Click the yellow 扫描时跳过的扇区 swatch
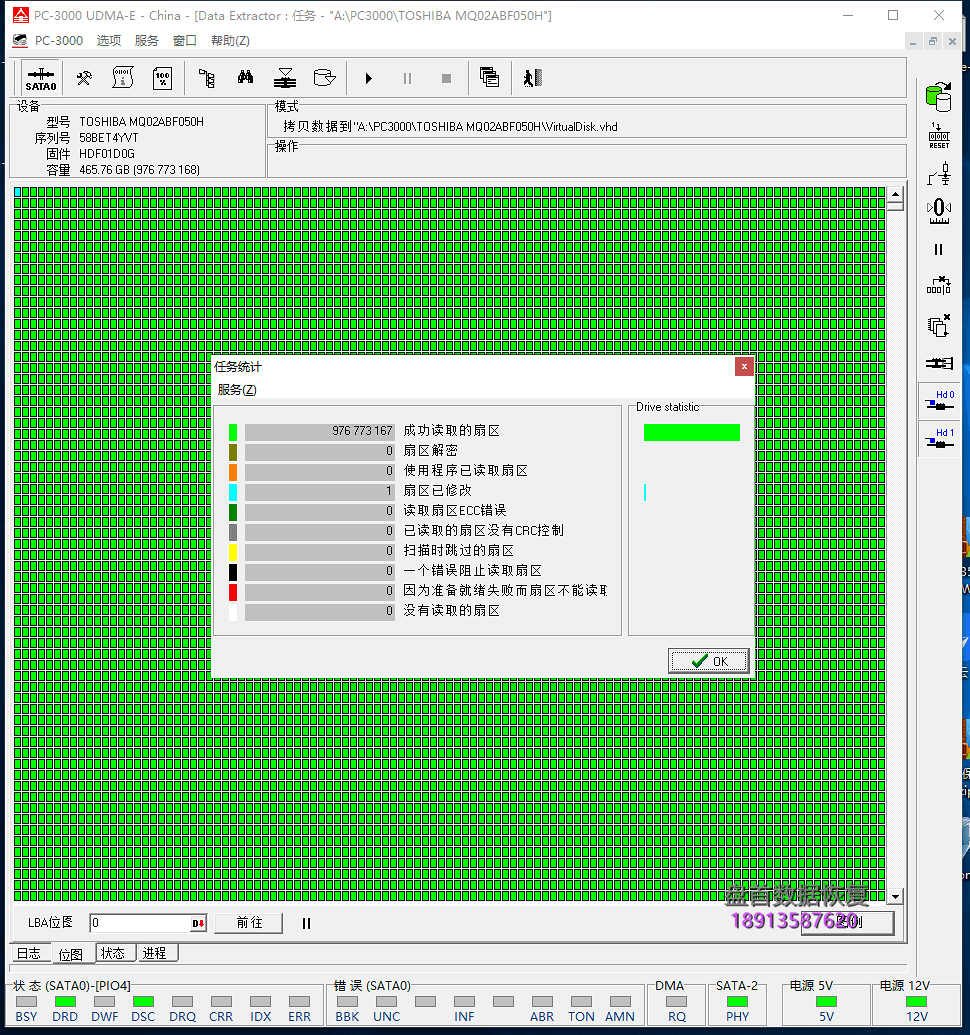The image size is (970, 1035). click(233, 552)
